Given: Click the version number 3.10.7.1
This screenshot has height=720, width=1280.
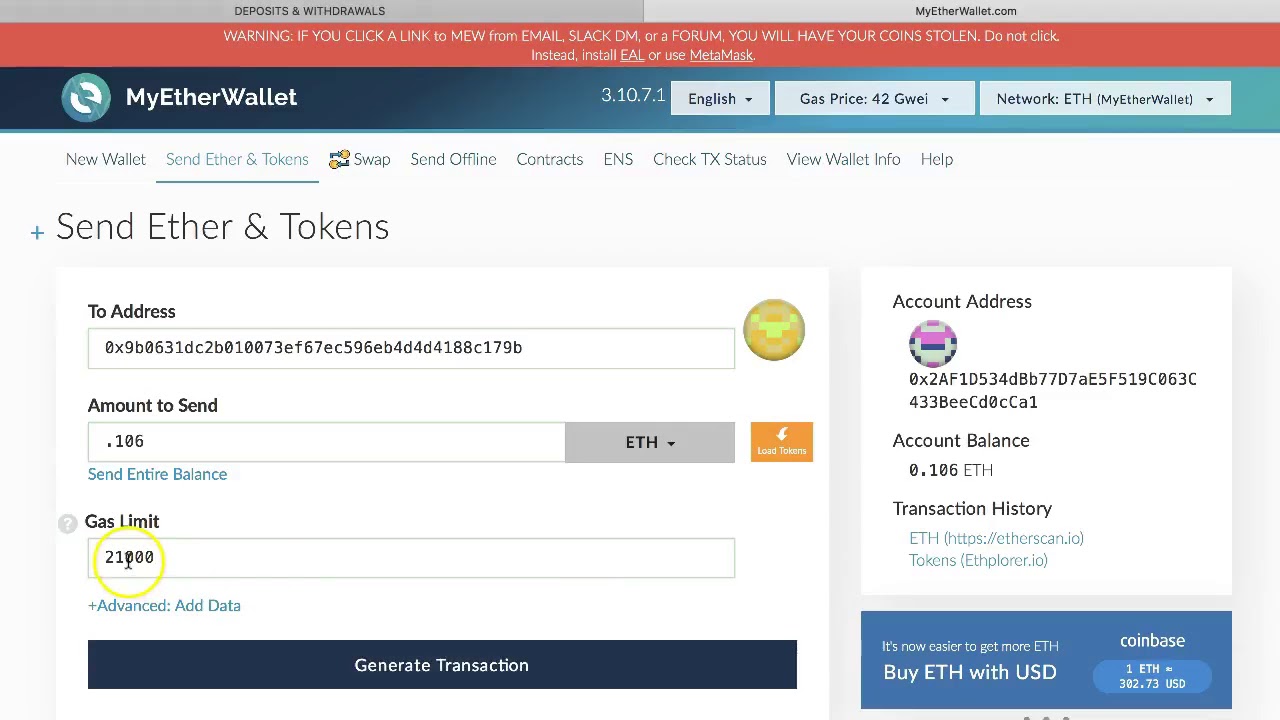Looking at the screenshot, I should point(633,95).
